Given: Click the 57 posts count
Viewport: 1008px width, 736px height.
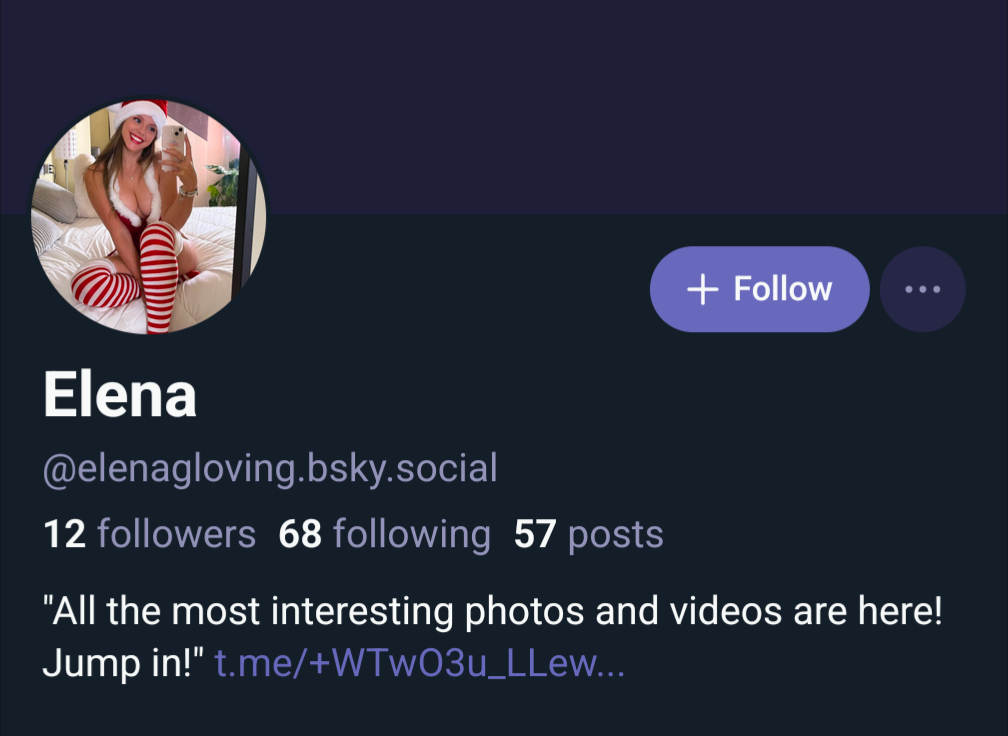Looking at the screenshot, I should (588, 534).
